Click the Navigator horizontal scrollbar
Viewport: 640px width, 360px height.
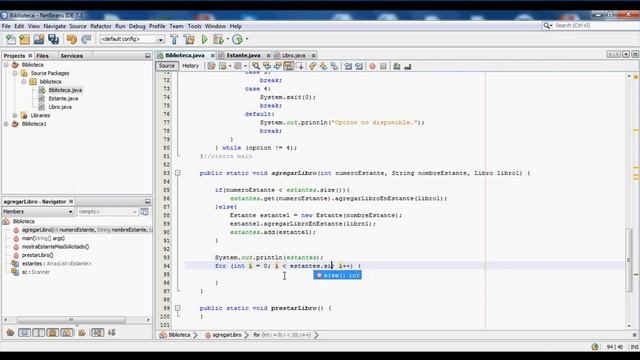71,320
